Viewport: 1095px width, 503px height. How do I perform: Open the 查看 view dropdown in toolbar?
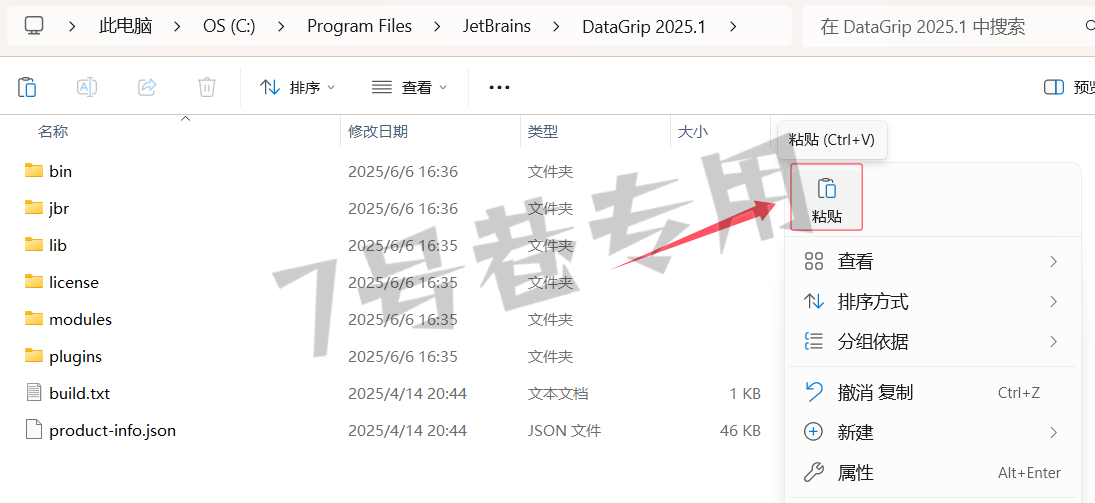(410, 87)
